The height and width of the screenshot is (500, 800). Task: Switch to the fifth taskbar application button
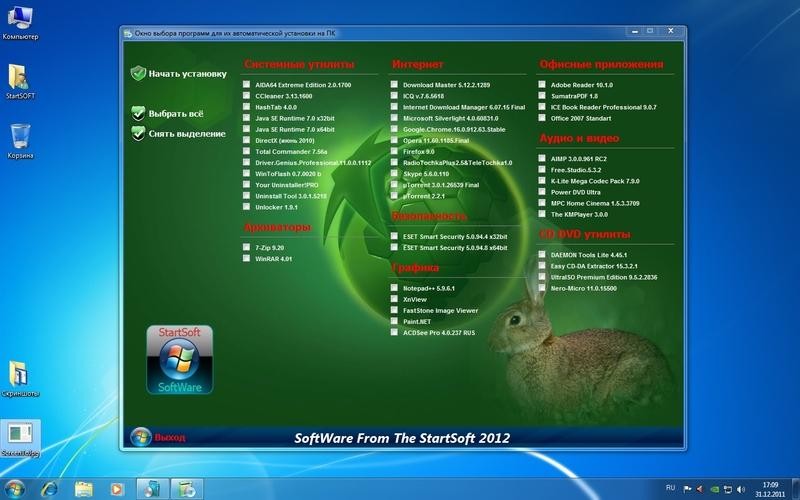pos(153,489)
